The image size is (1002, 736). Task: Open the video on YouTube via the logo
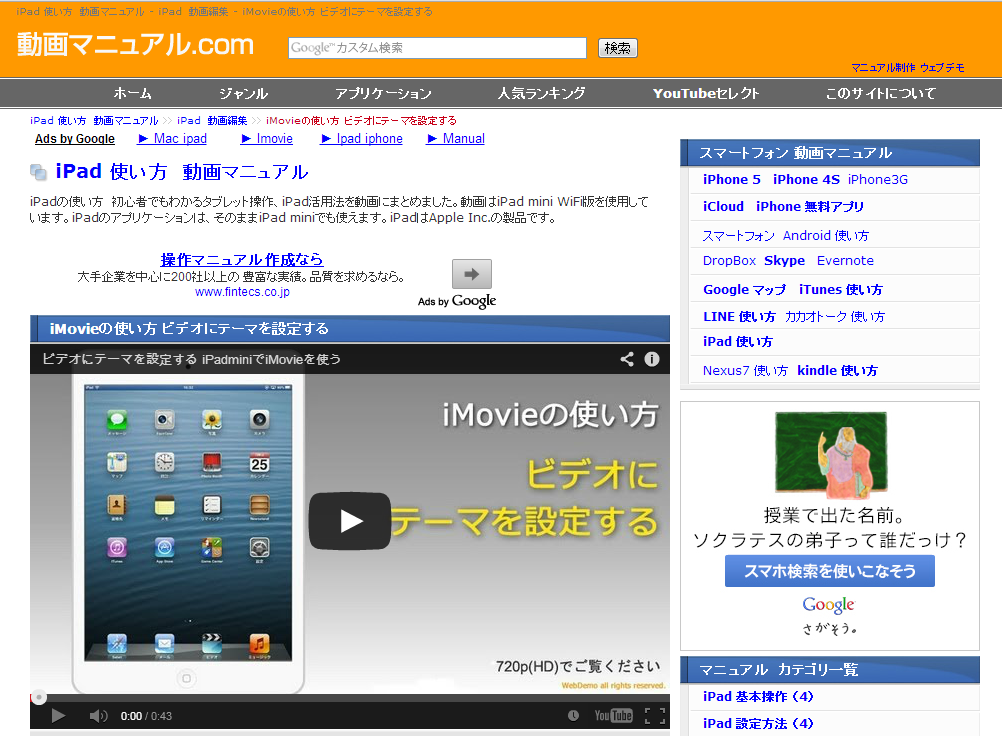click(613, 715)
